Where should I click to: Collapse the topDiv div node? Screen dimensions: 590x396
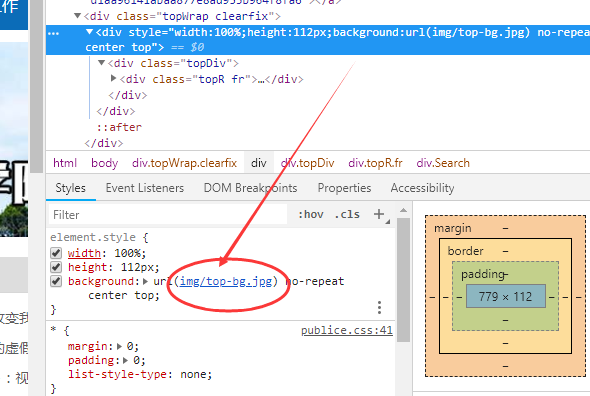click(101, 62)
